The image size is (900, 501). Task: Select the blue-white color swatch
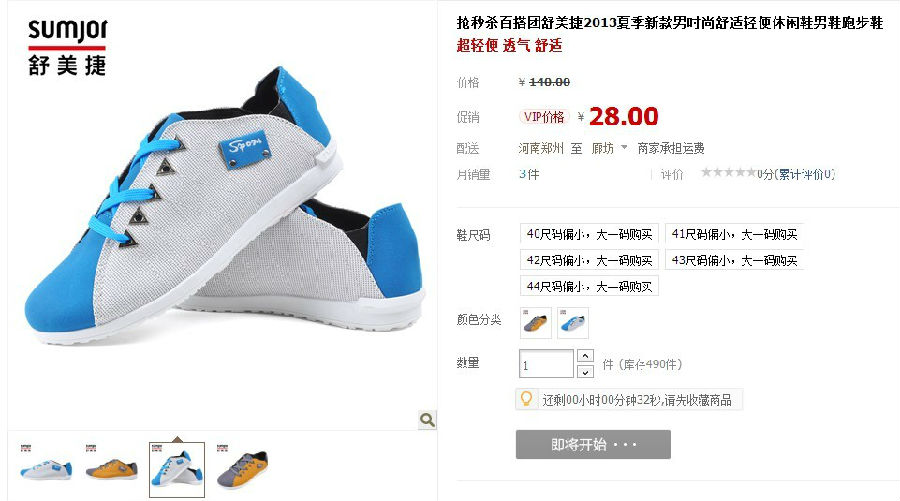pos(573,323)
